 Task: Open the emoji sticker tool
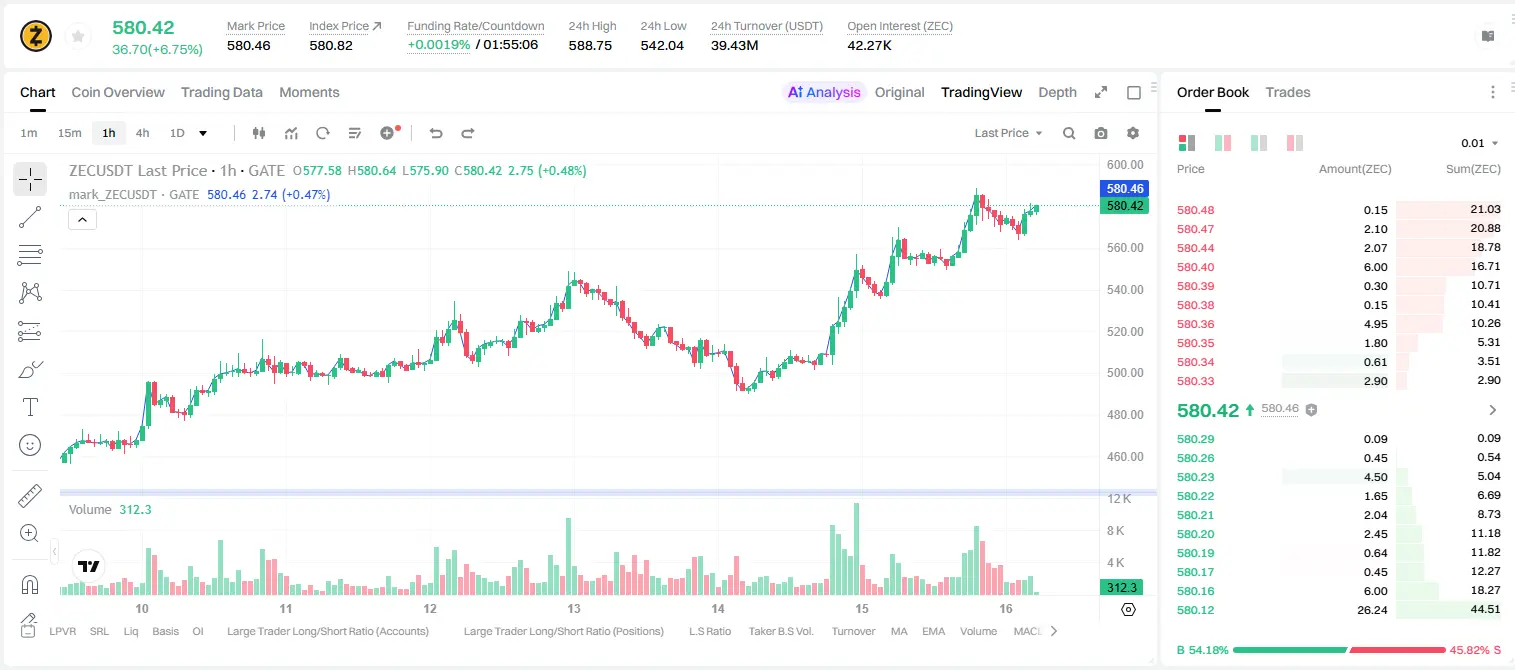click(x=30, y=445)
